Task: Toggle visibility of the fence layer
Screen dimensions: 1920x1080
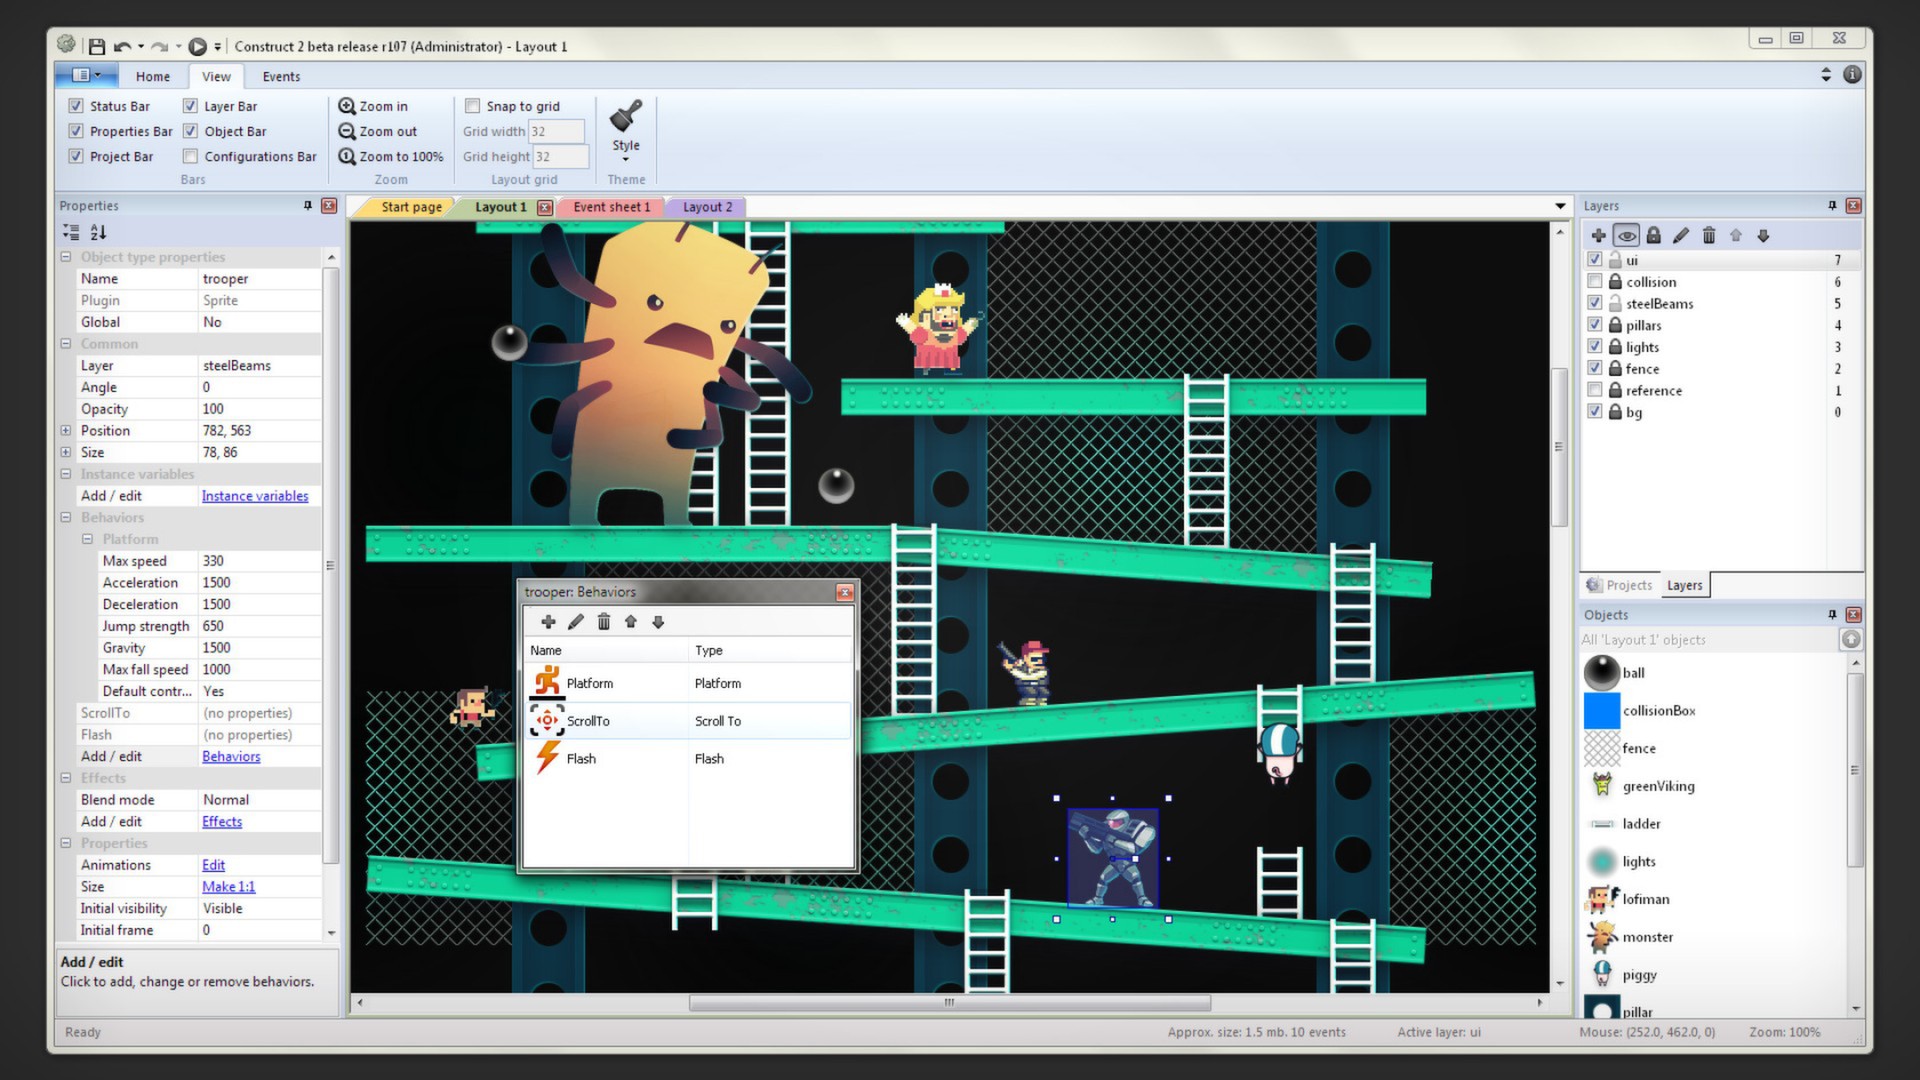Action: point(1596,368)
